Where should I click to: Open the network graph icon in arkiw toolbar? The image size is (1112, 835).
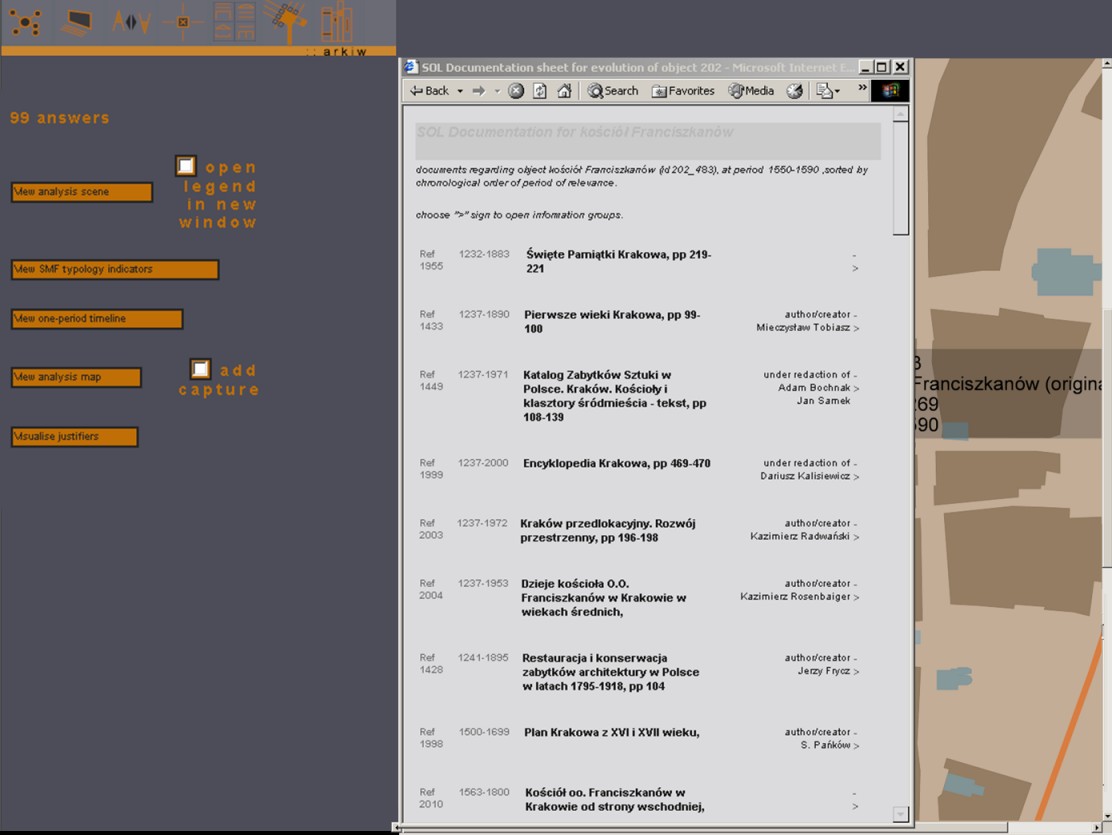click(x=25, y=22)
